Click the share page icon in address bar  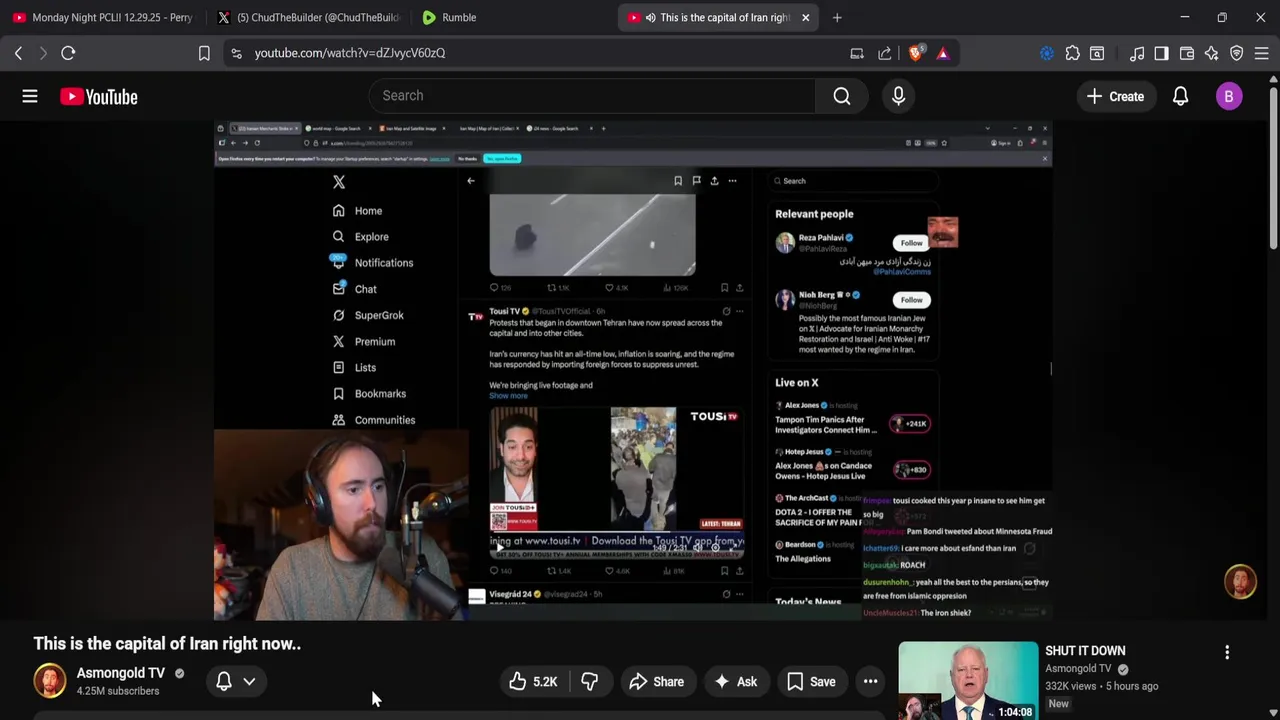click(885, 53)
